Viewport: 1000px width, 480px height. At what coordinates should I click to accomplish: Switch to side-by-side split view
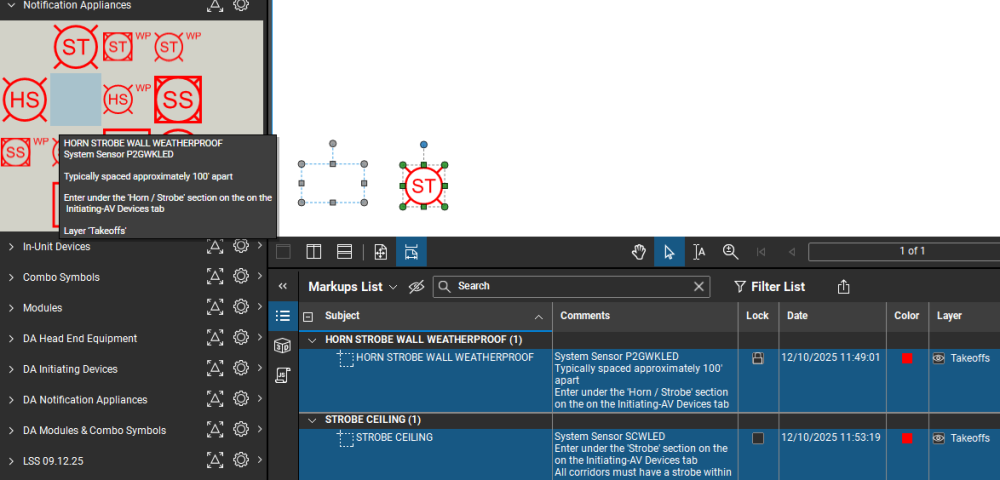[x=314, y=252]
